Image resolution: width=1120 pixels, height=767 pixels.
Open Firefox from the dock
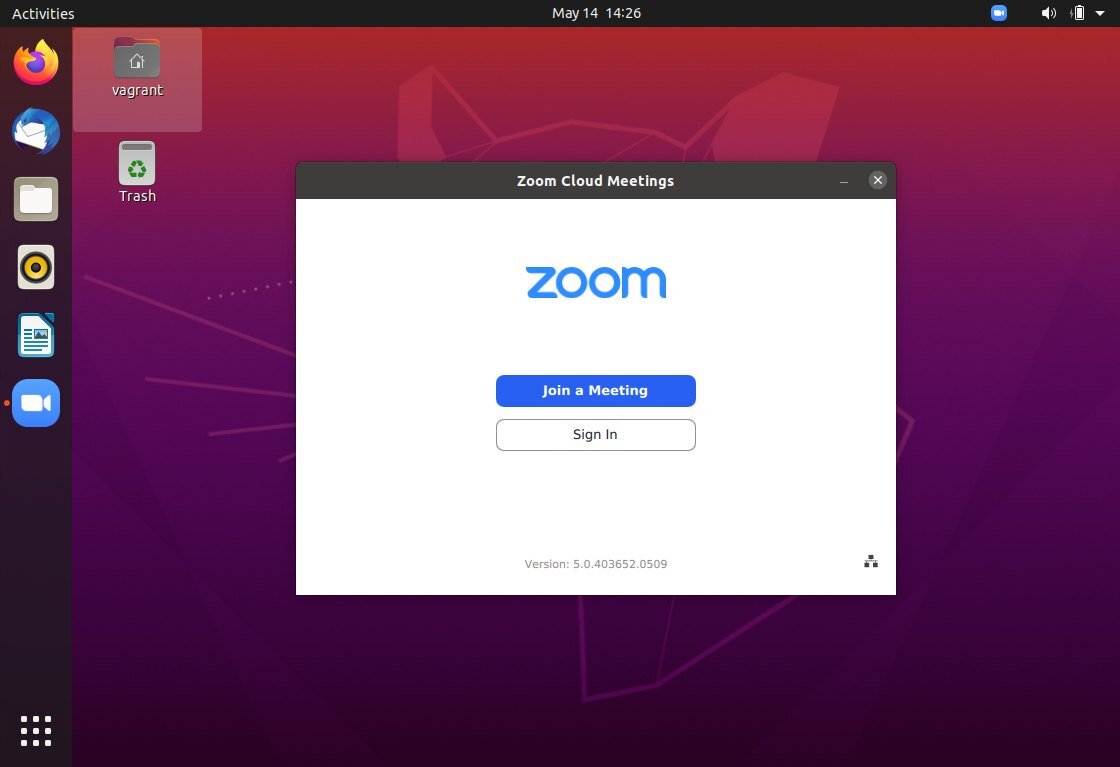(x=36, y=62)
